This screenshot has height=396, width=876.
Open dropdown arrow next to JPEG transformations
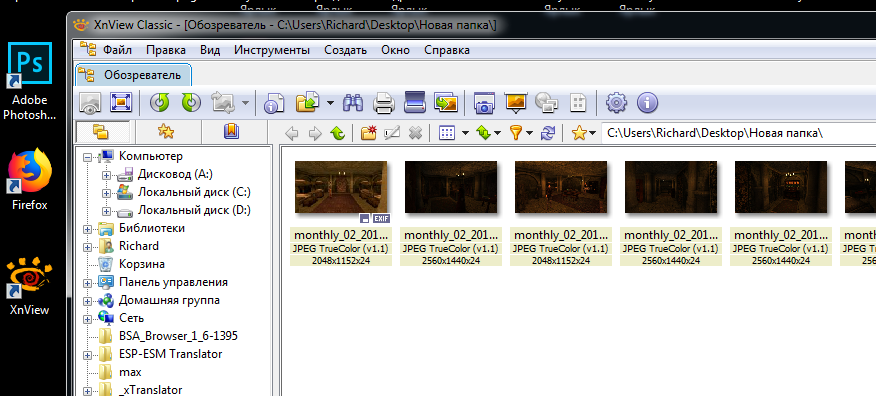245,103
